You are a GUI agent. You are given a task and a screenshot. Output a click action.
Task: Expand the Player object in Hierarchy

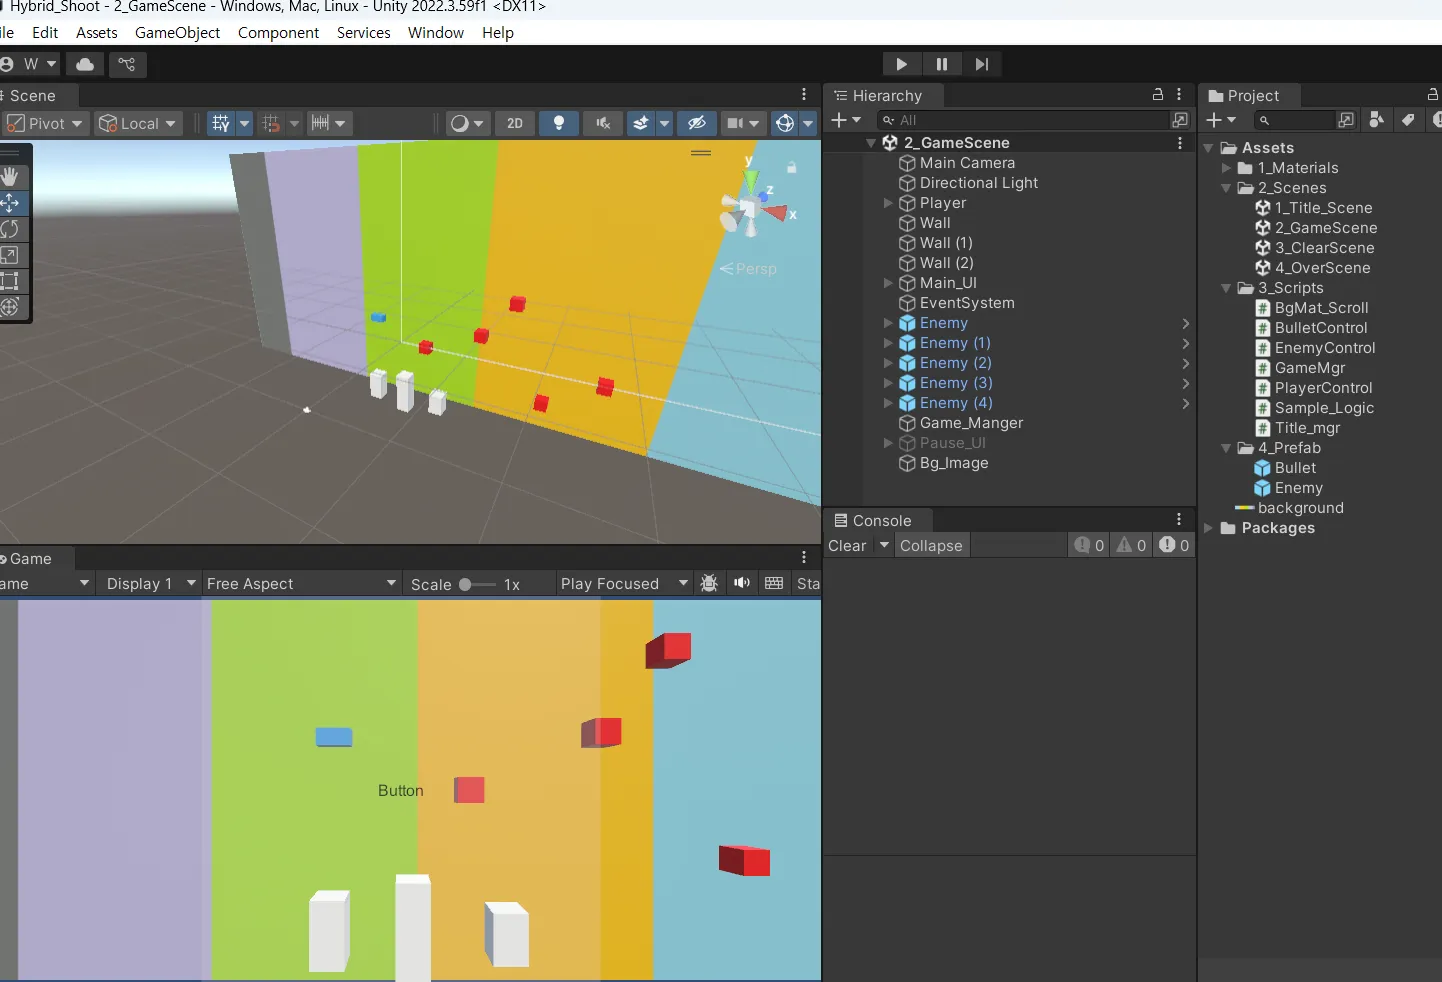pos(888,203)
